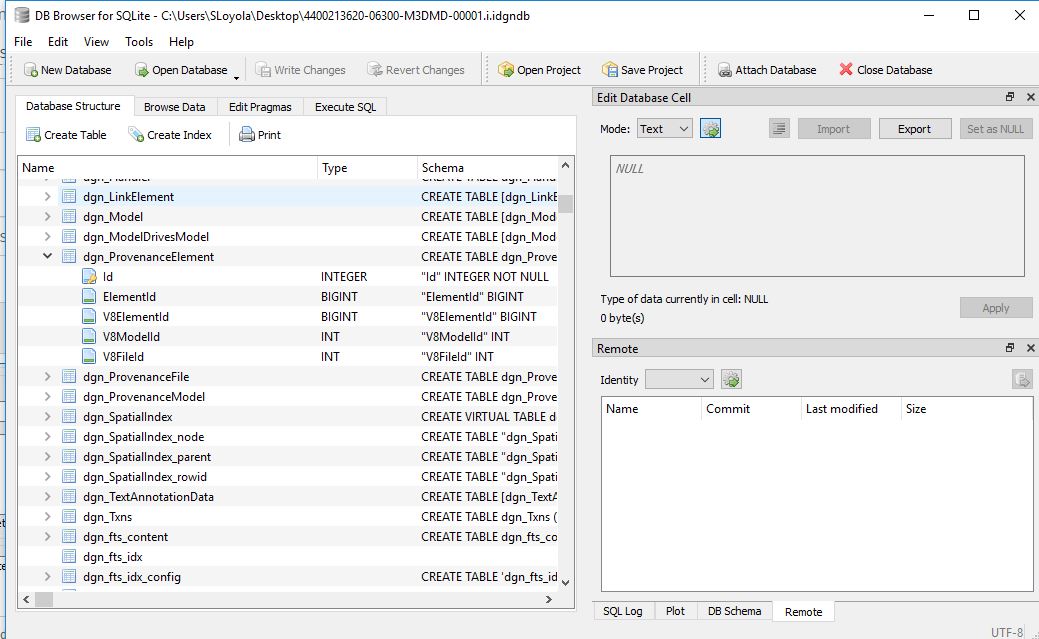Click the Attach Database toolbar icon

pyautogui.click(x=725, y=70)
